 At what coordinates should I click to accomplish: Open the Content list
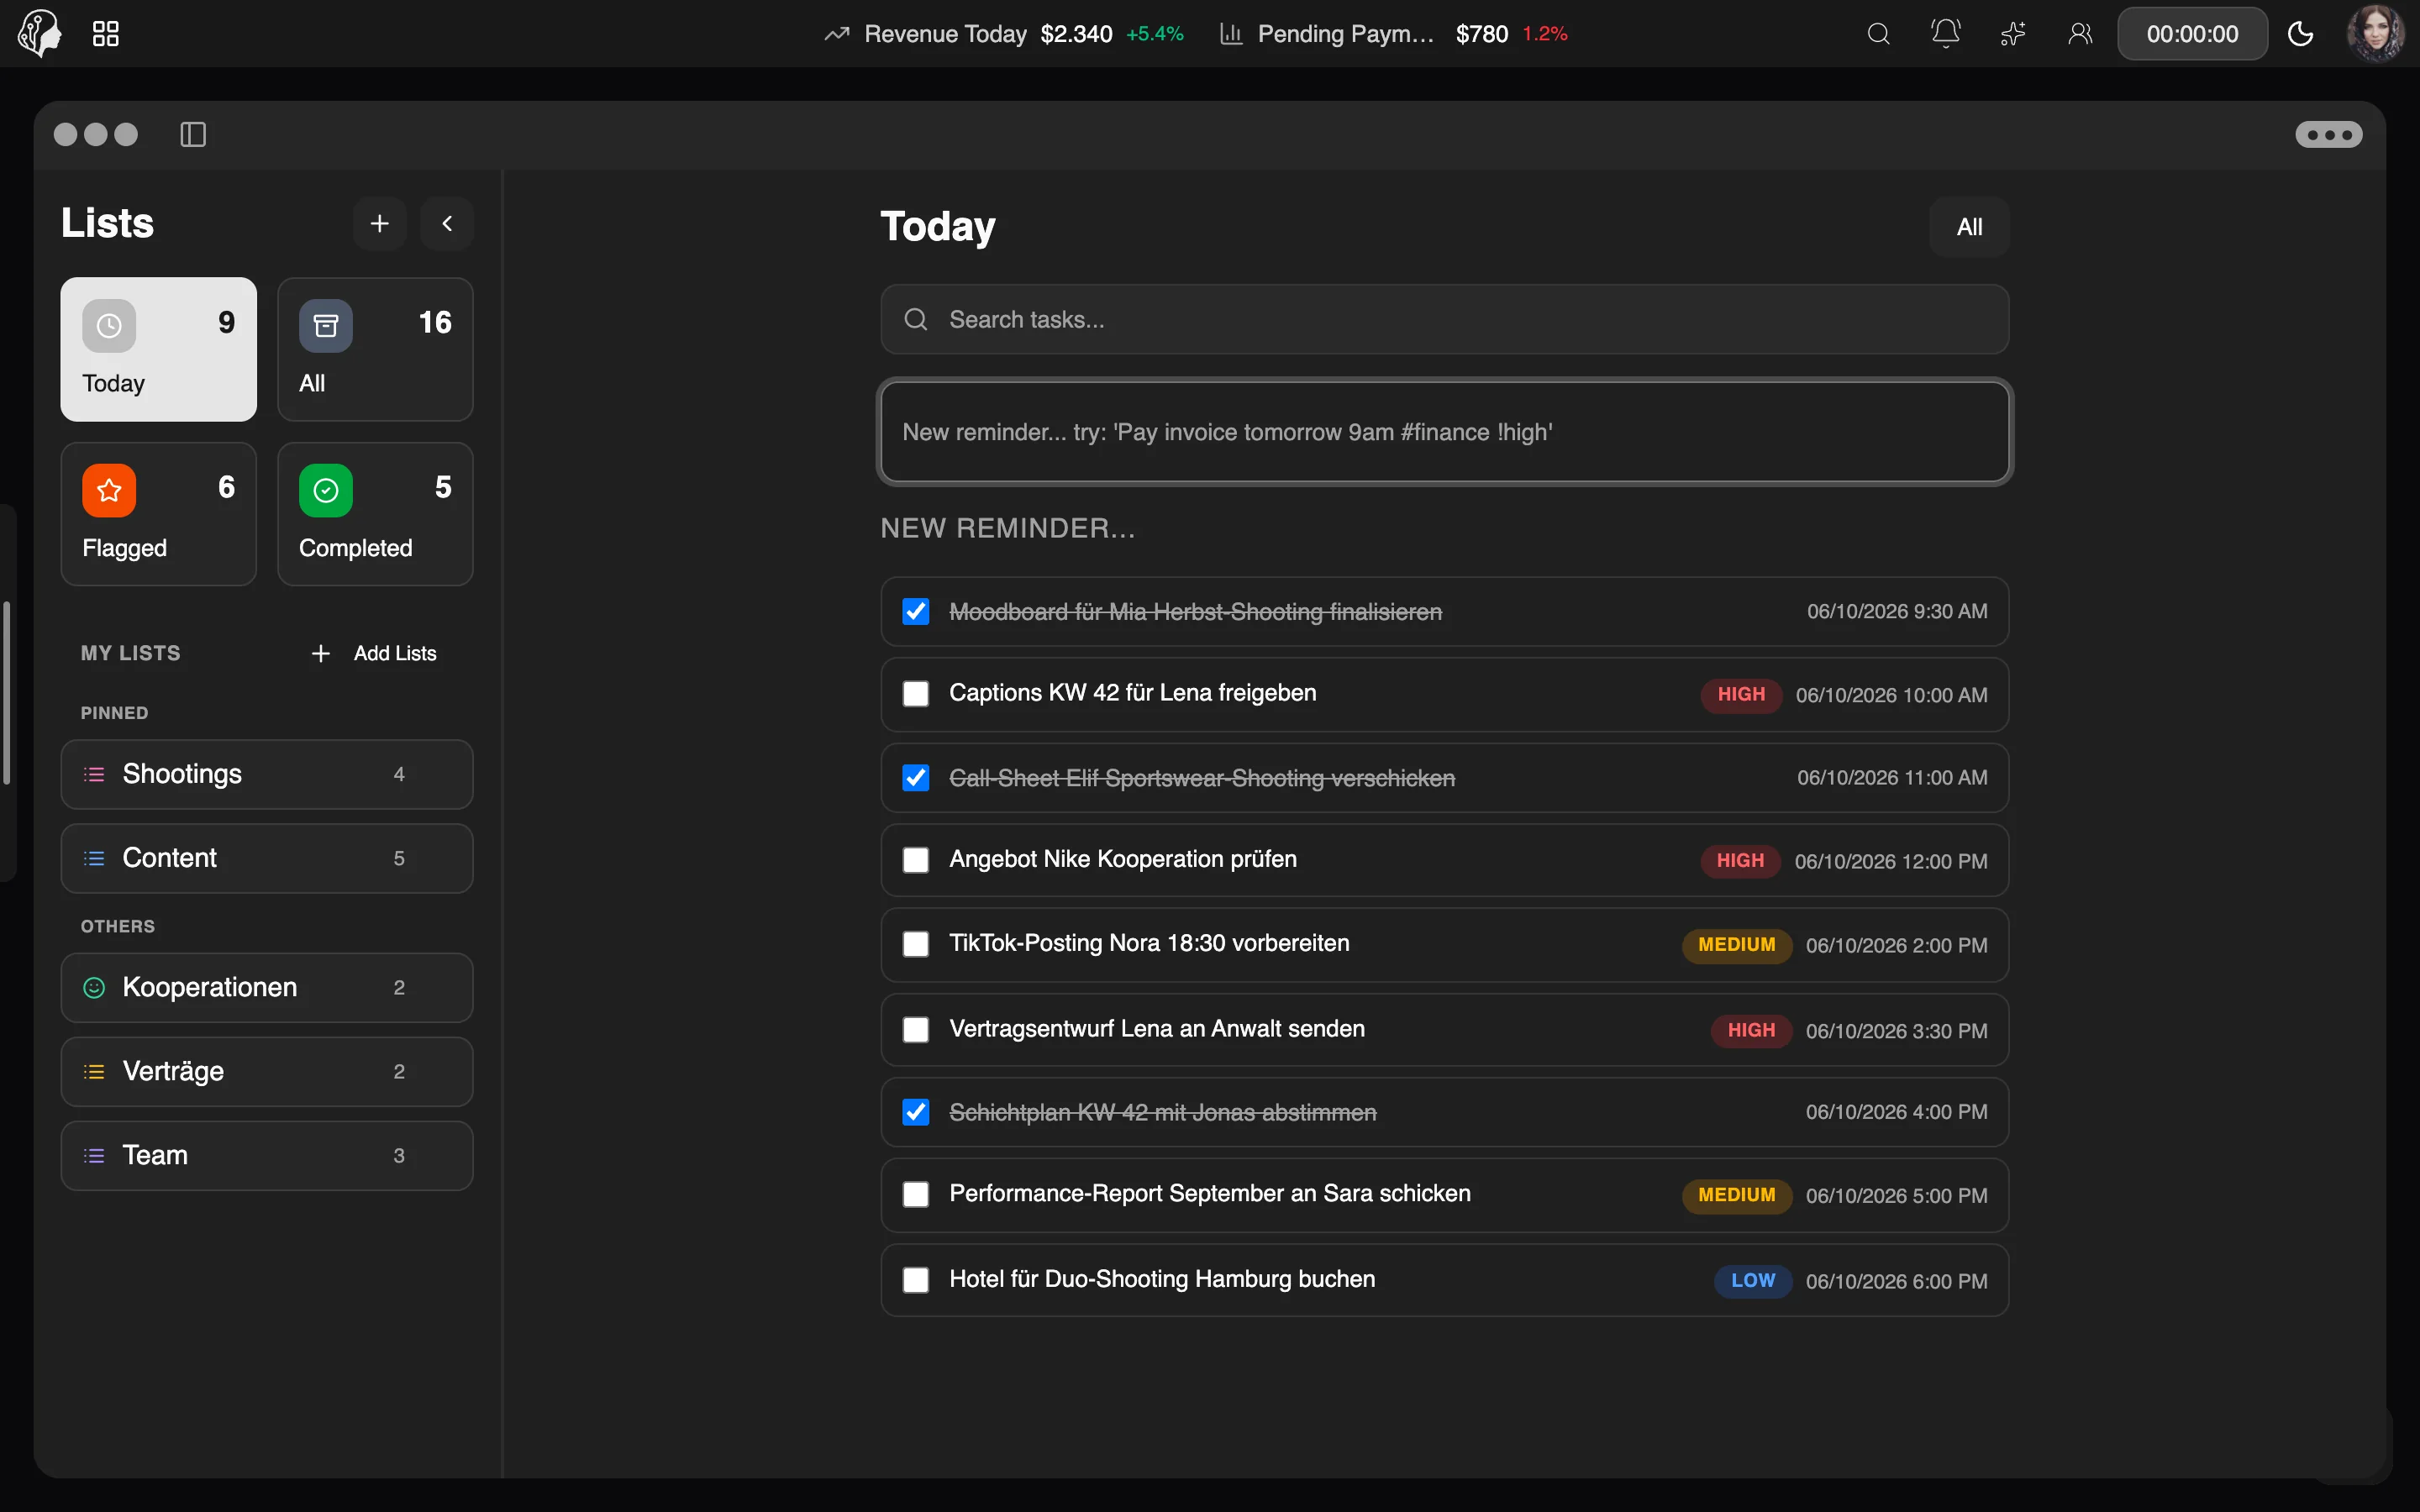[x=267, y=858]
